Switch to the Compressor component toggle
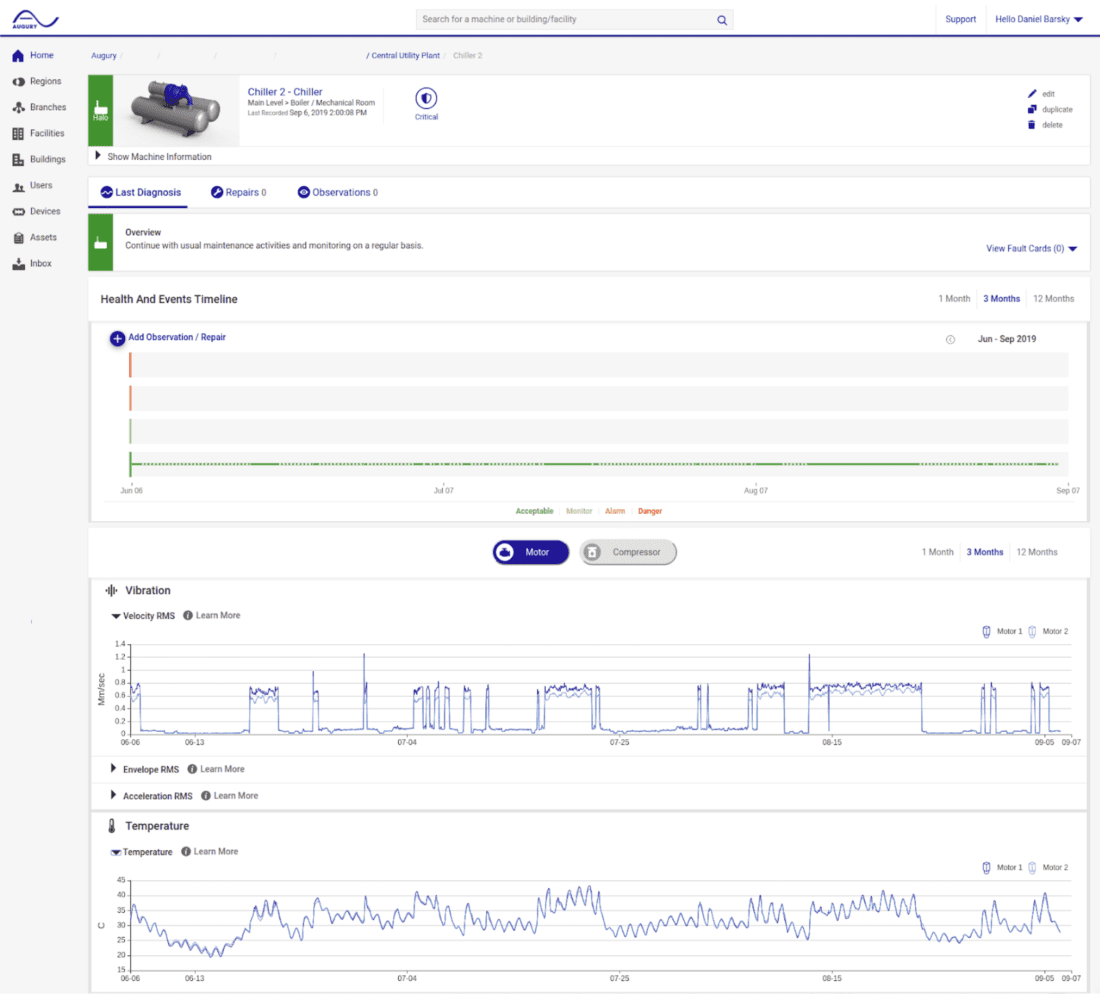Viewport: 1100px width, 994px height. click(628, 551)
